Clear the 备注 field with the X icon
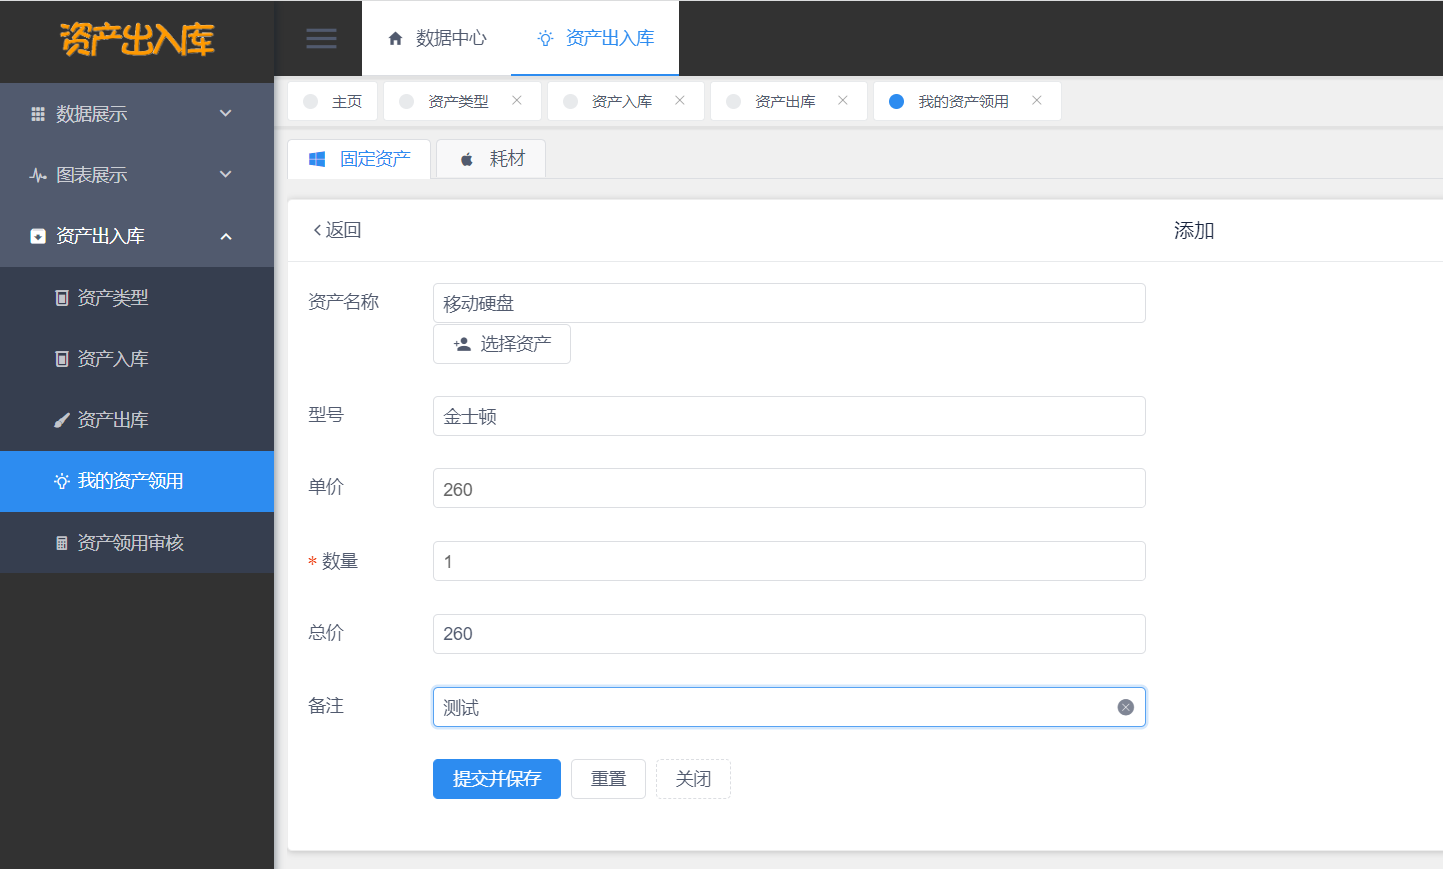The width and height of the screenshot is (1443, 869). click(1125, 707)
